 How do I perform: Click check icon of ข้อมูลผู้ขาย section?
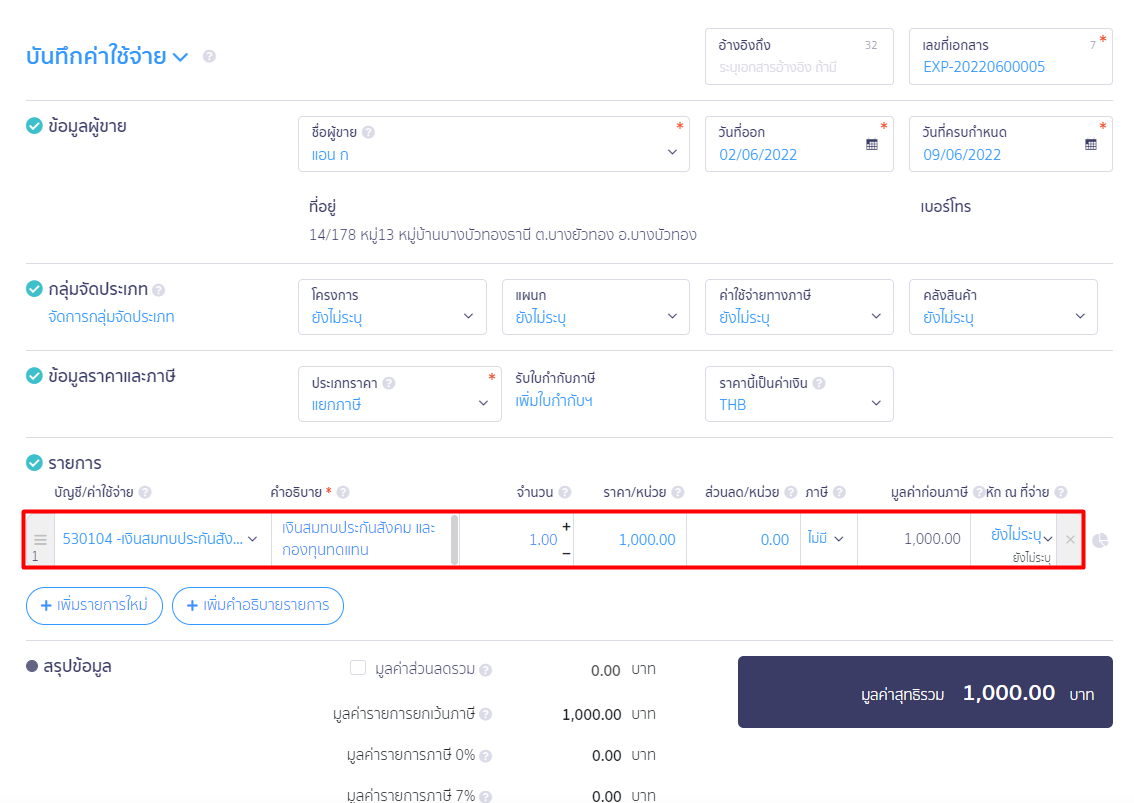[x=34, y=126]
